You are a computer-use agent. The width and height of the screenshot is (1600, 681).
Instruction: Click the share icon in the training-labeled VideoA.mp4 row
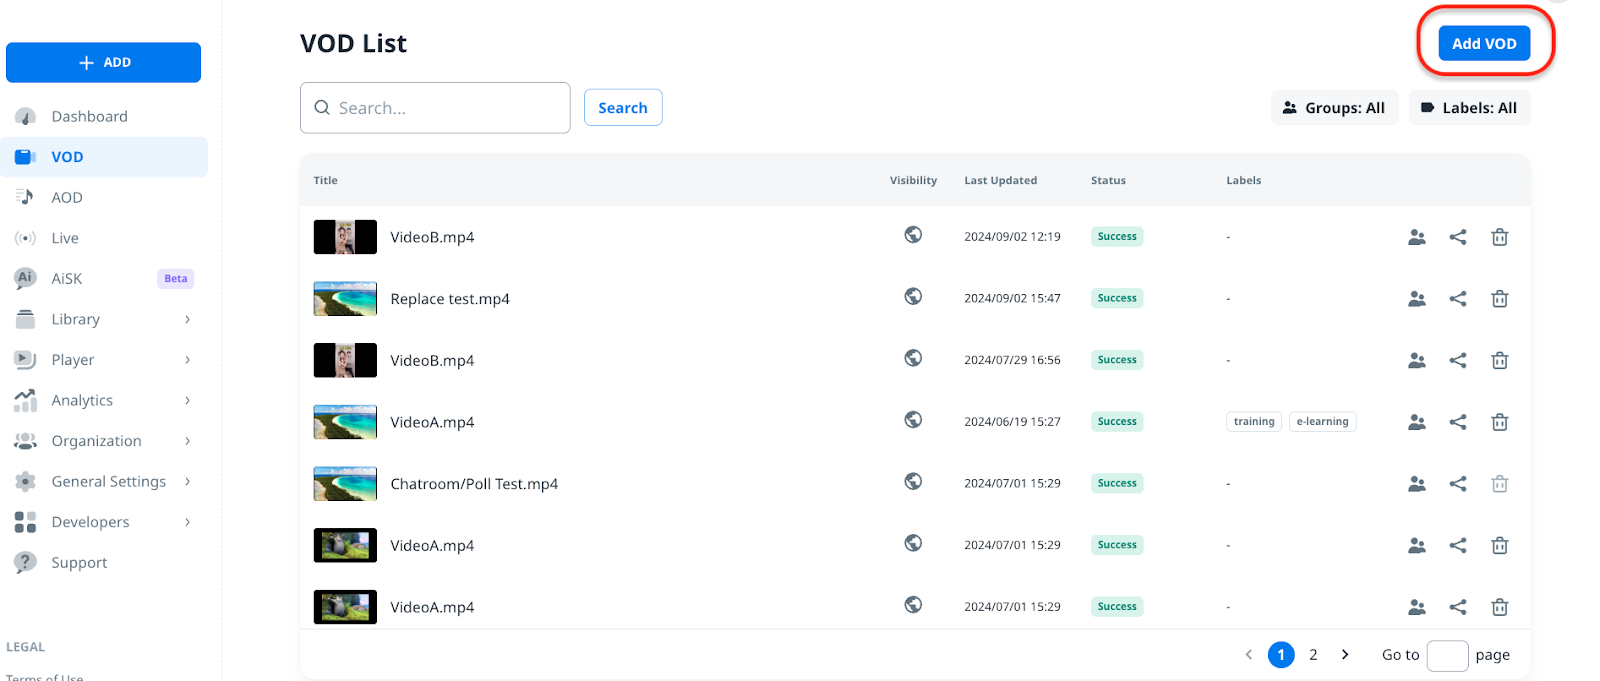[x=1458, y=422]
